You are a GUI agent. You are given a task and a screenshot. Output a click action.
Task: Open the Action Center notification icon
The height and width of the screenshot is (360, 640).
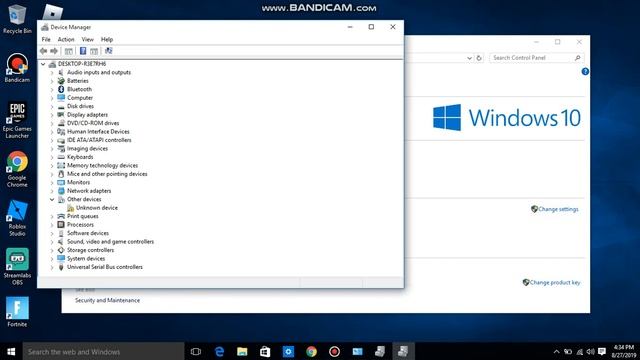(602, 351)
